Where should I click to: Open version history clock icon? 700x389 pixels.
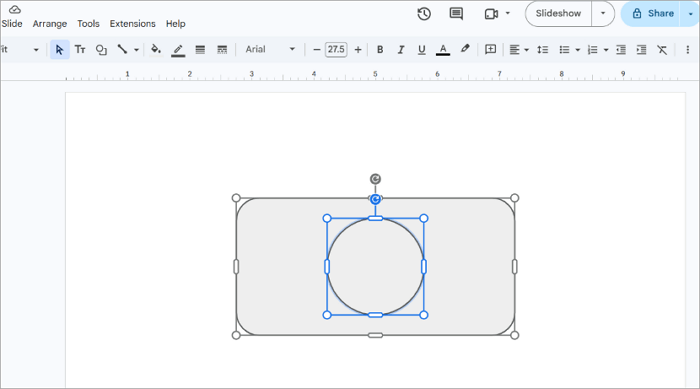click(424, 14)
